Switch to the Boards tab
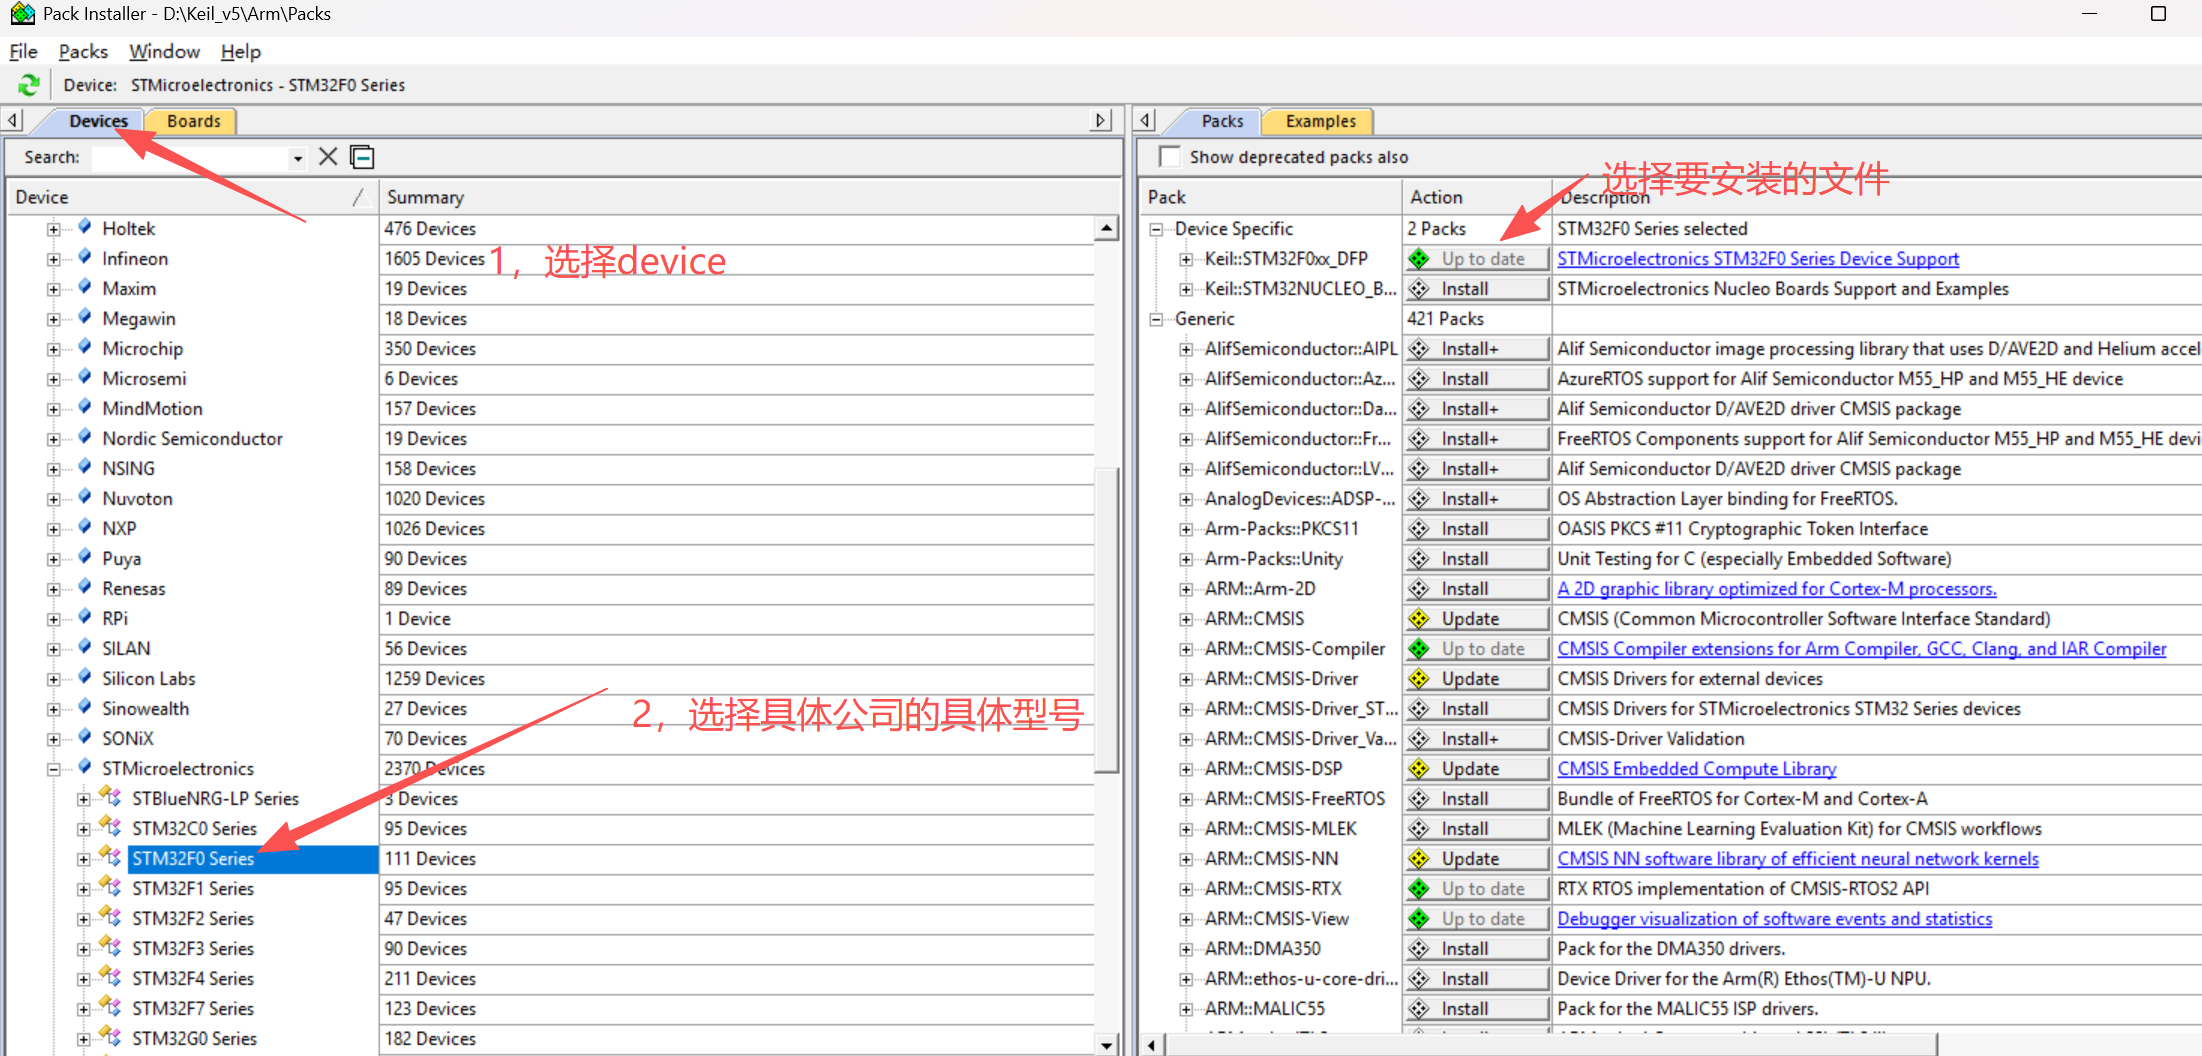 tap(193, 121)
